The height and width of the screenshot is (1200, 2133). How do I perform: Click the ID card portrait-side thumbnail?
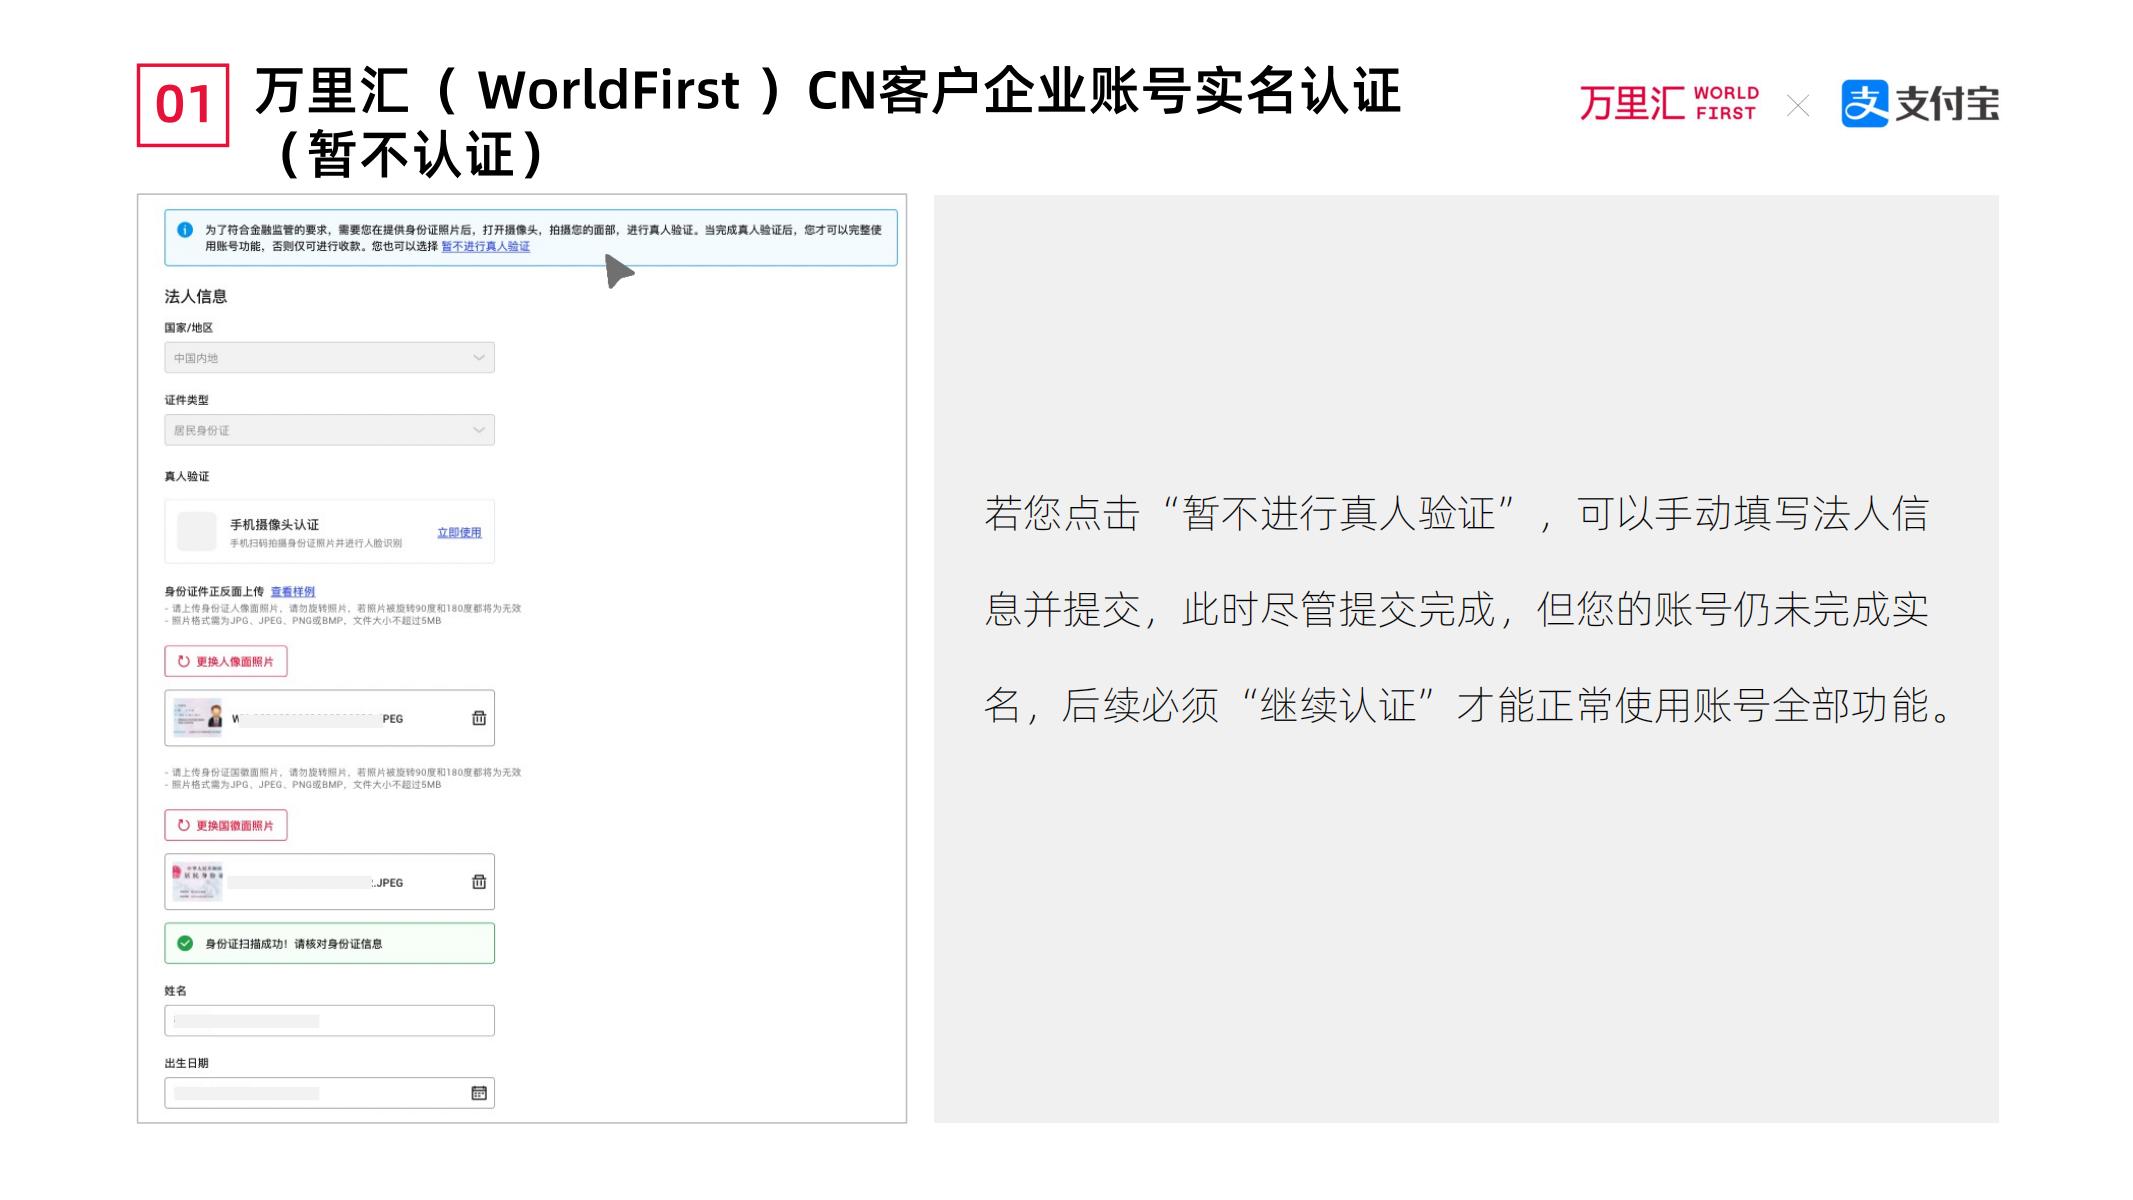pos(198,718)
